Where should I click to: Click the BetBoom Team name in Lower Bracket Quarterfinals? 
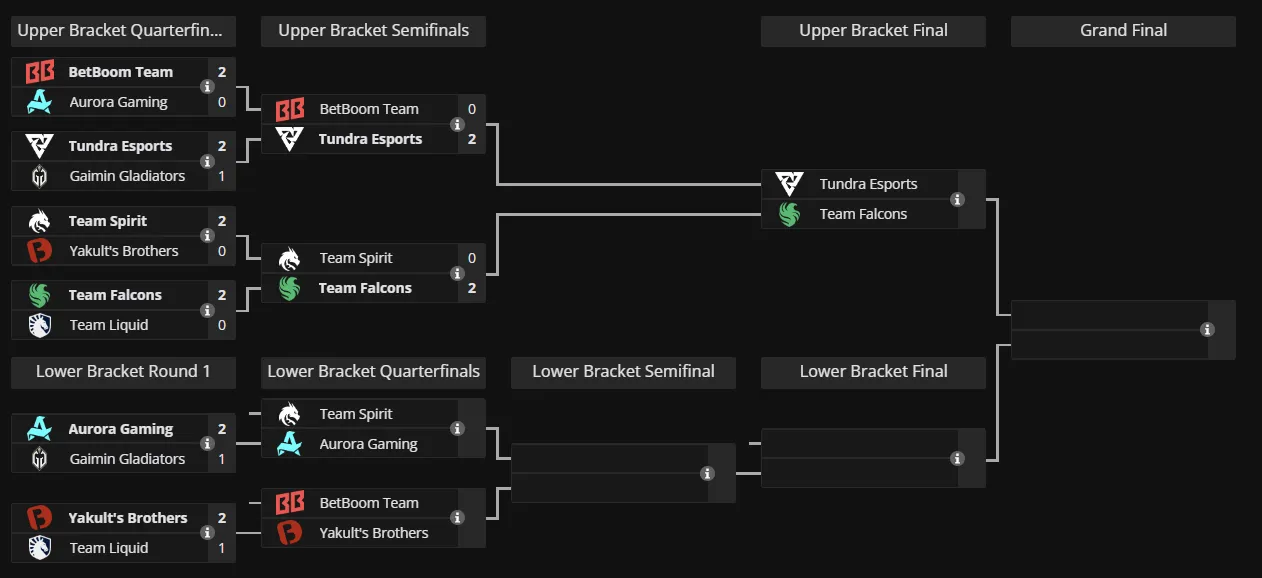369,503
